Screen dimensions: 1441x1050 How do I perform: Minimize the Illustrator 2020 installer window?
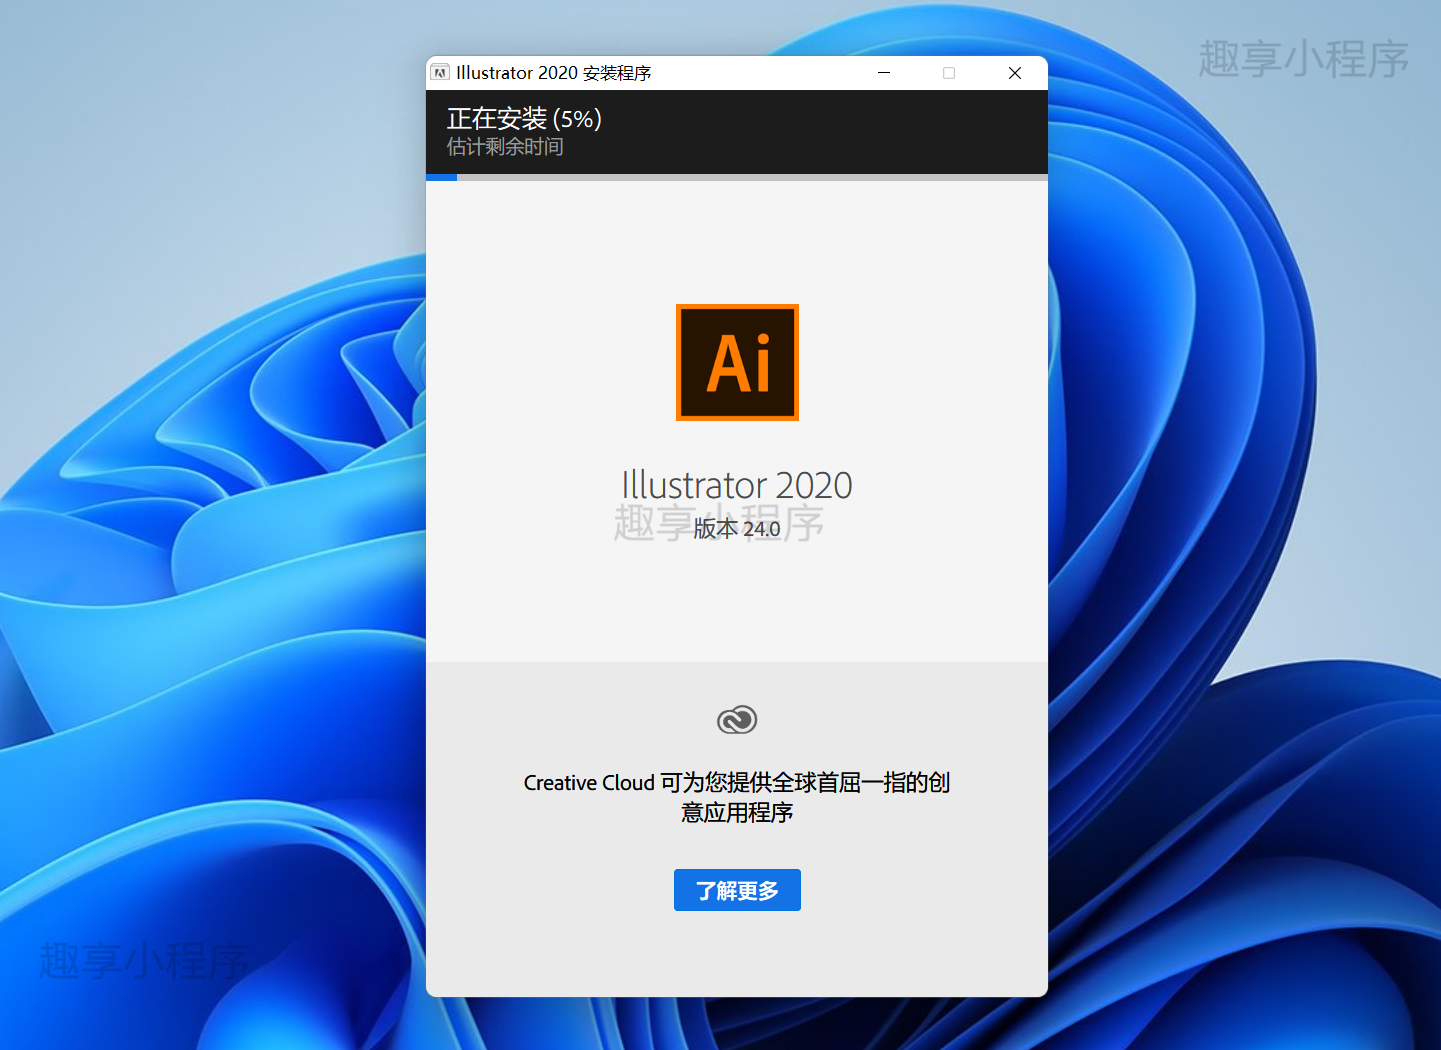884,73
